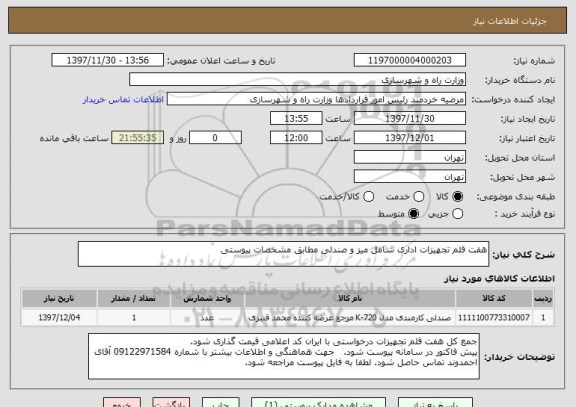Click the تاریخ نیاز column header
The height and width of the screenshot is (407, 576).
59,299
